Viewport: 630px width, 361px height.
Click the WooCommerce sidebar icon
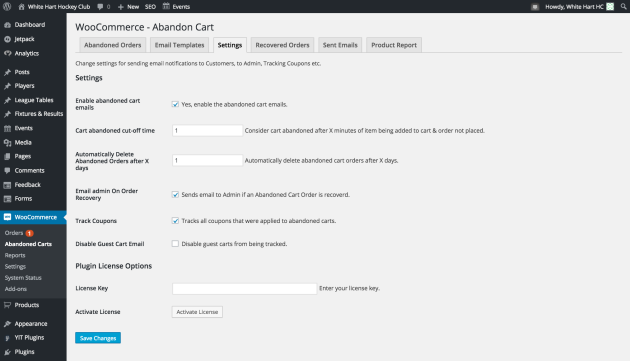click(x=7, y=217)
